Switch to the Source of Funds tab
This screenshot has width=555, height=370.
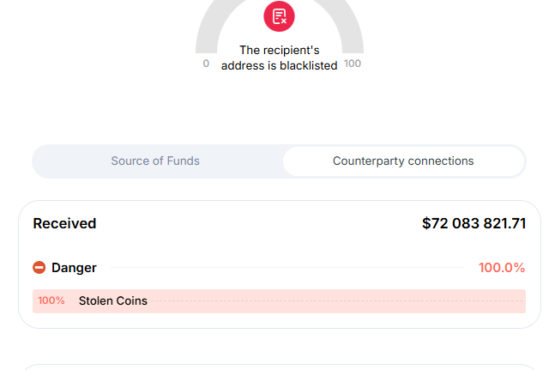(x=155, y=161)
